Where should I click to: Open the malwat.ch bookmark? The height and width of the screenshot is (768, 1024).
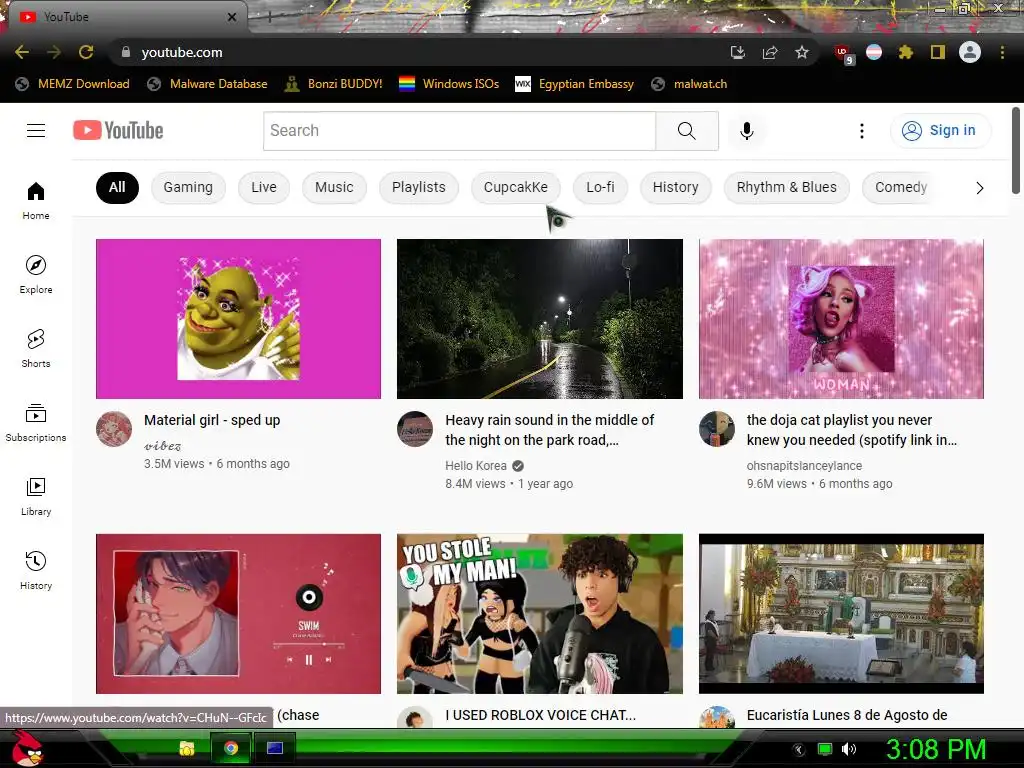tap(689, 84)
